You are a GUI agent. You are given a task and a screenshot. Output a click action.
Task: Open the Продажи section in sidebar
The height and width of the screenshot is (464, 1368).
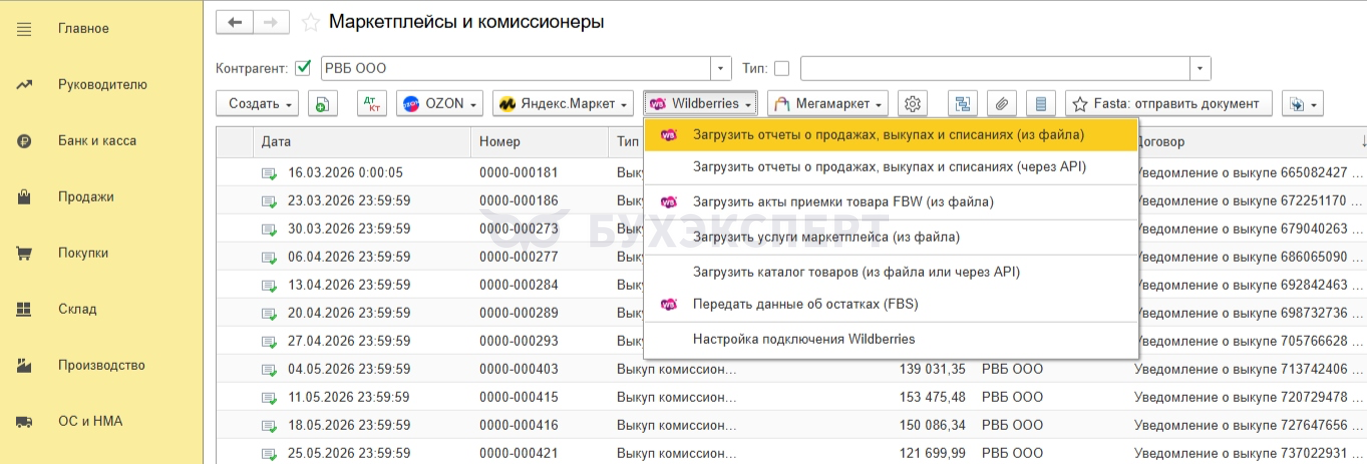[x=86, y=197]
